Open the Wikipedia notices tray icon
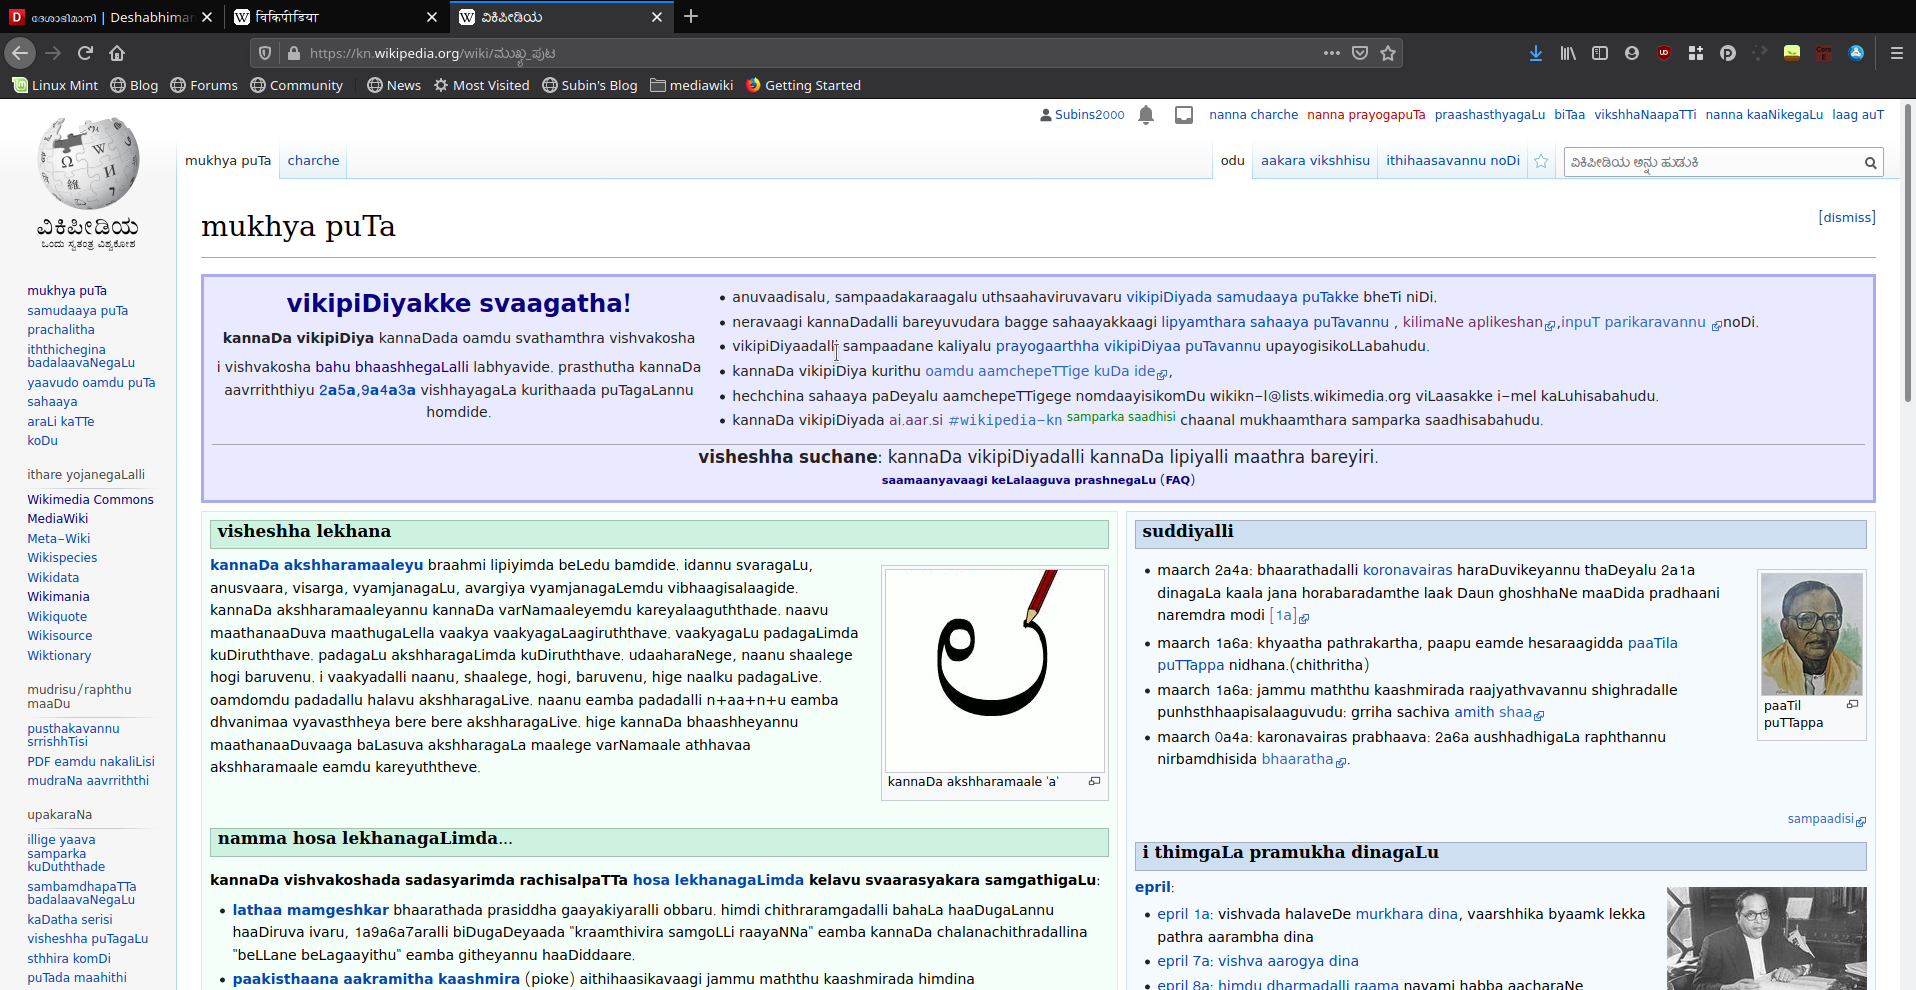Viewport: 1916px width, 990px height. (1184, 115)
